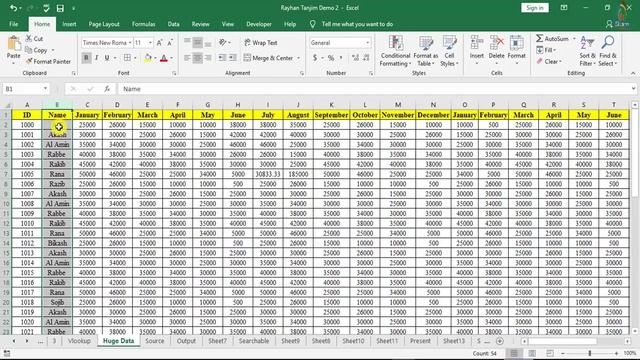Toggle Bold formatting
This screenshot has height=360, width=640.
coord(86,58)
